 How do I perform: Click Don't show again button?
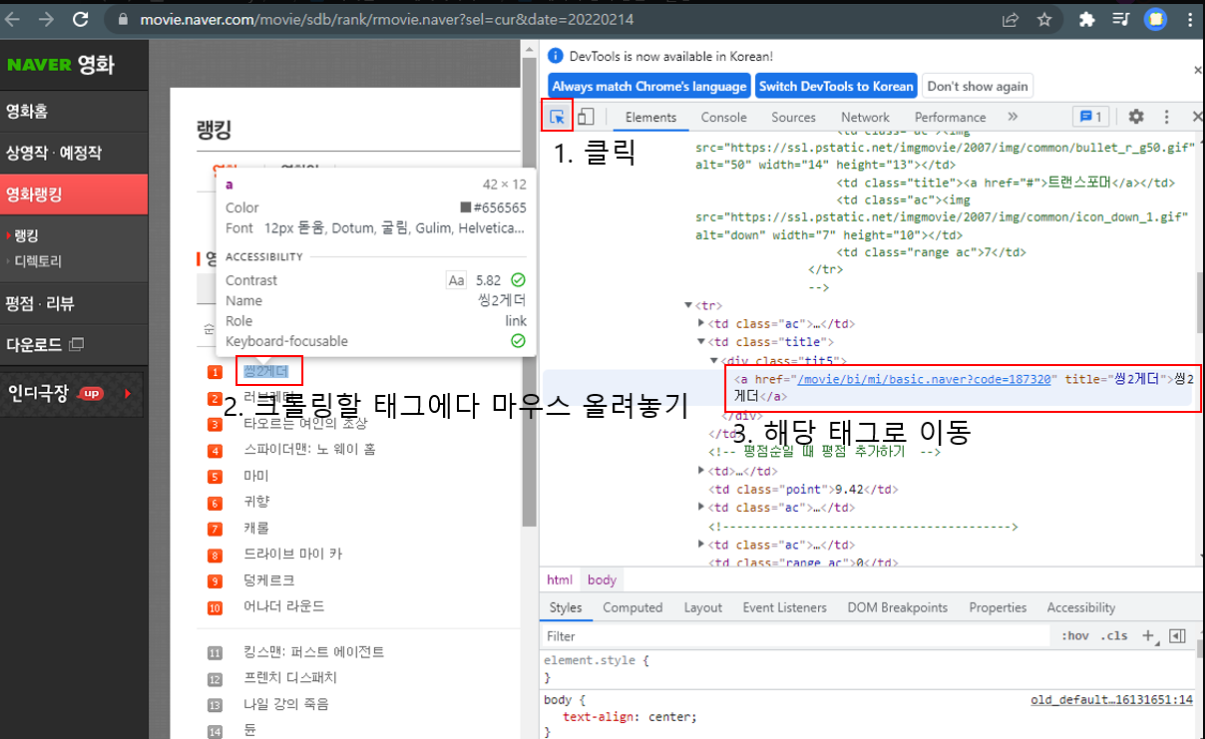pos(977,86)
